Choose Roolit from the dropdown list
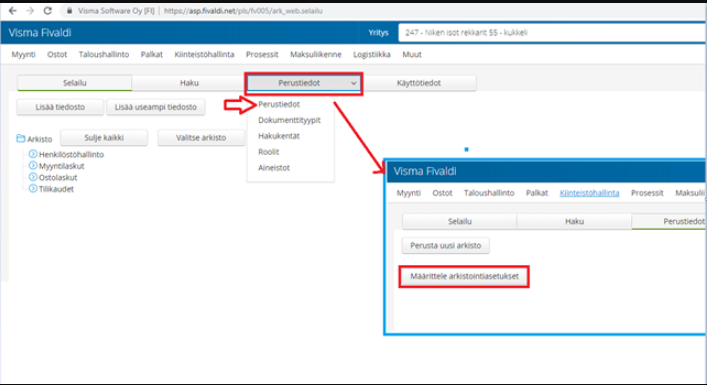 pos(269,152)
